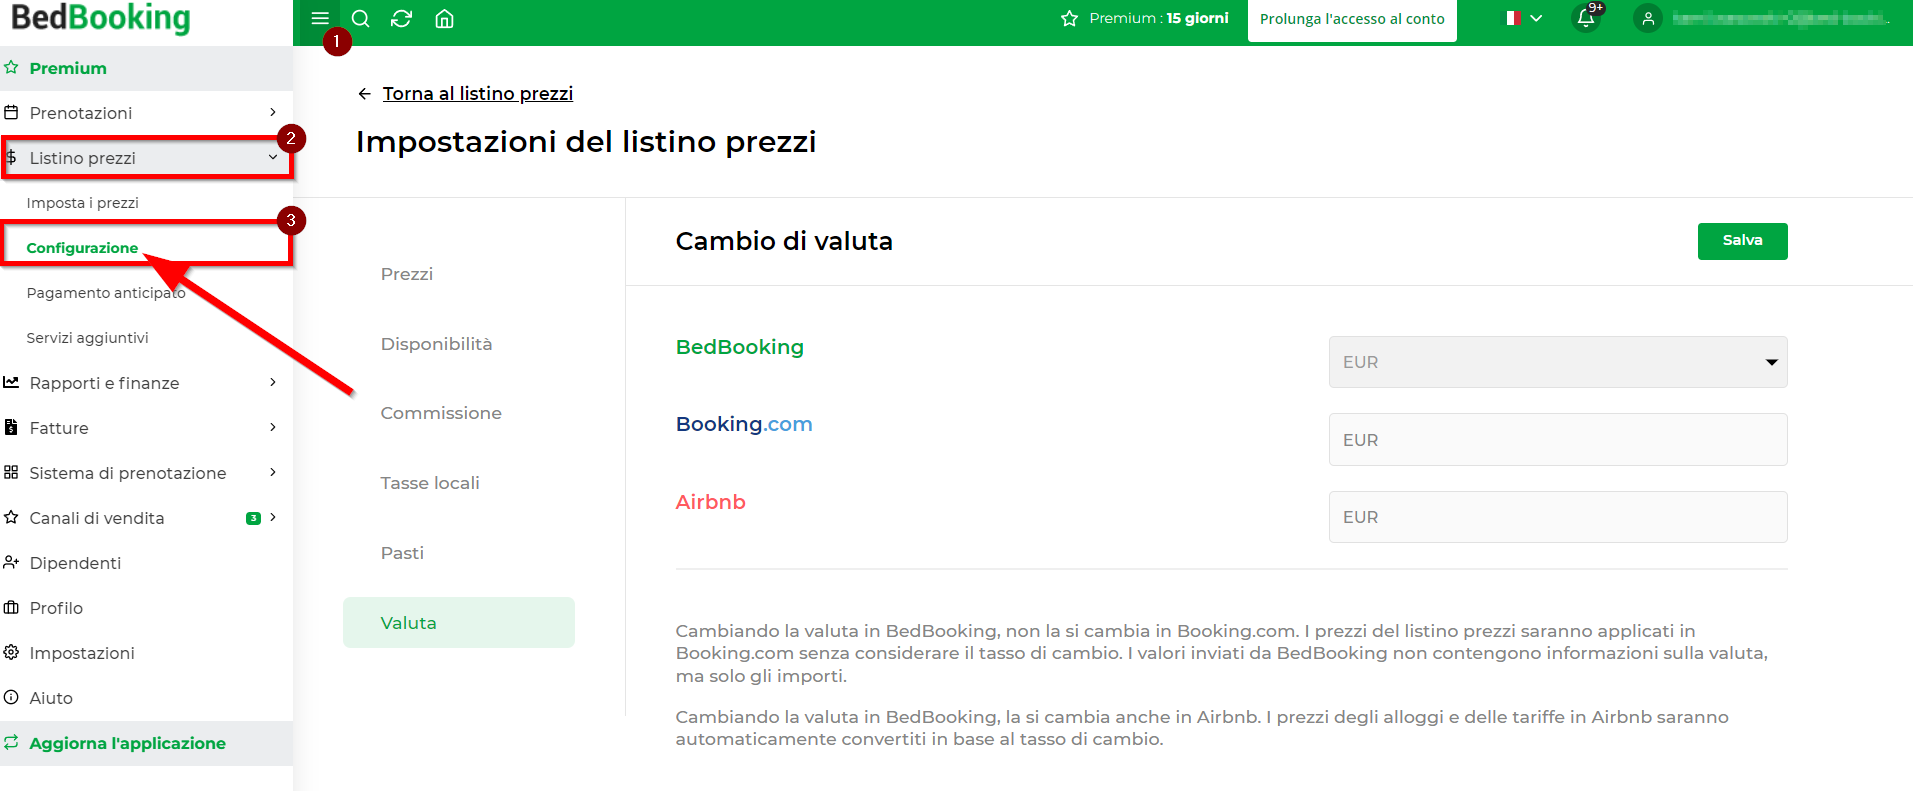Open Pagamento anticipato submenu item
1913x791 pixels.
(106, 293)
